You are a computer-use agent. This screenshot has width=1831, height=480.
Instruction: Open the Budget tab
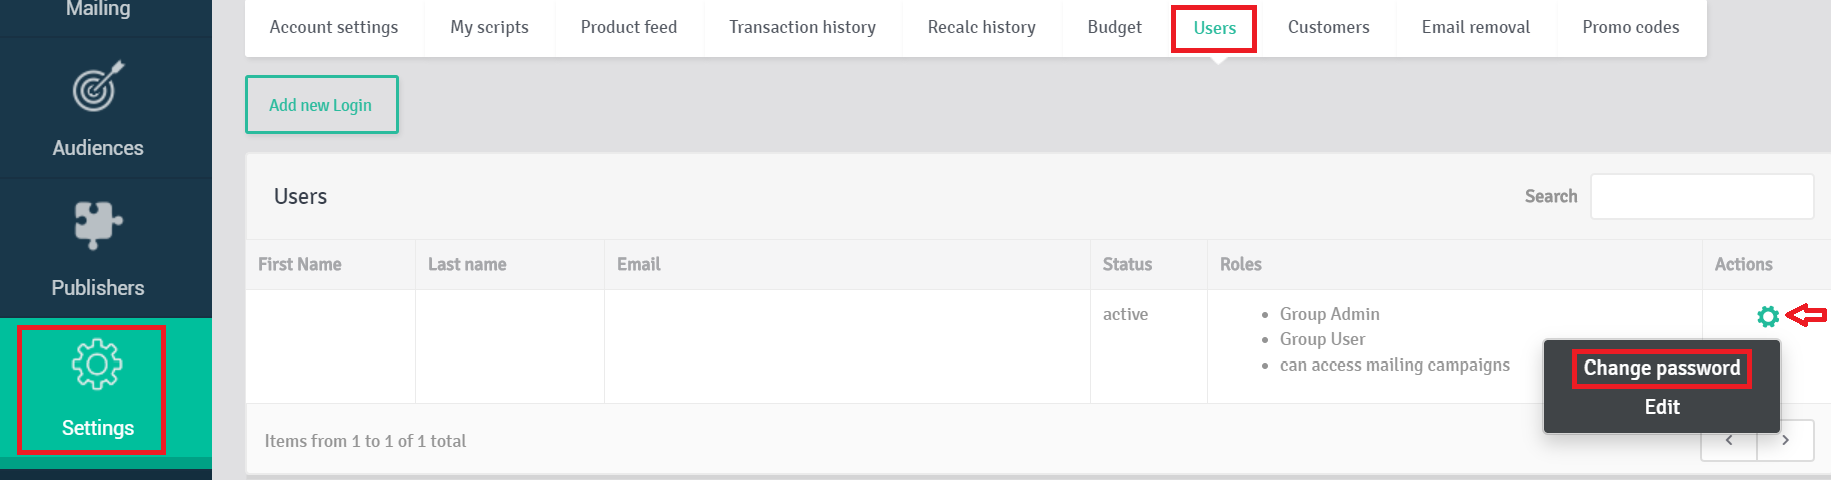click(x=1114, y=27)
